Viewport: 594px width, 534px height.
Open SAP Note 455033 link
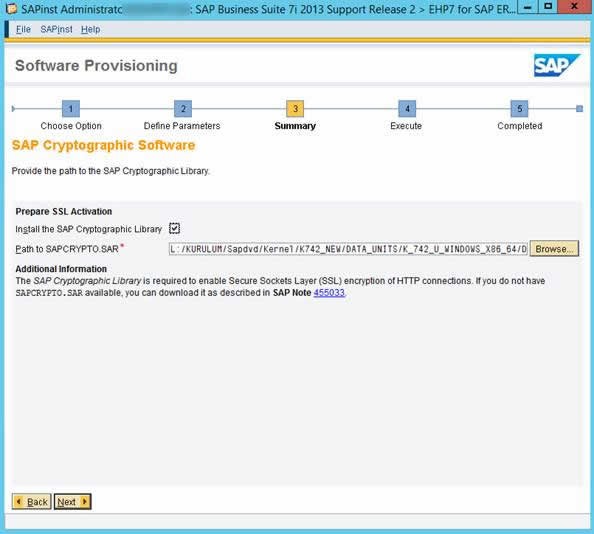(329, 293)
